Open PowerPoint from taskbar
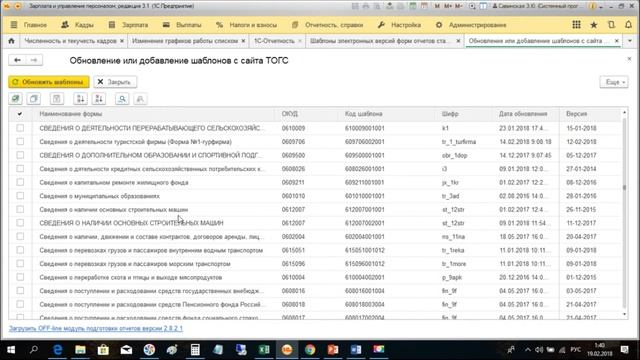The height and width of the screenshot is (360, 640). [x=333, y=350]
